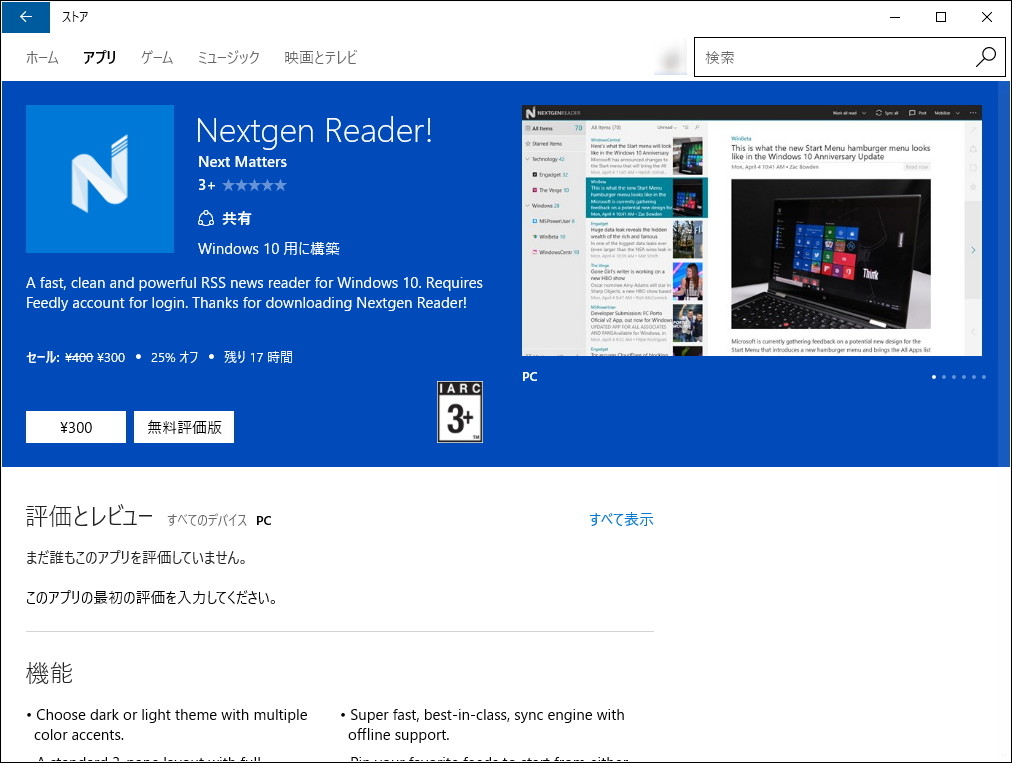Screen dimensions: 1012x763
Task: Open すべて表示 to see all reviews
Action: point(619,519)
